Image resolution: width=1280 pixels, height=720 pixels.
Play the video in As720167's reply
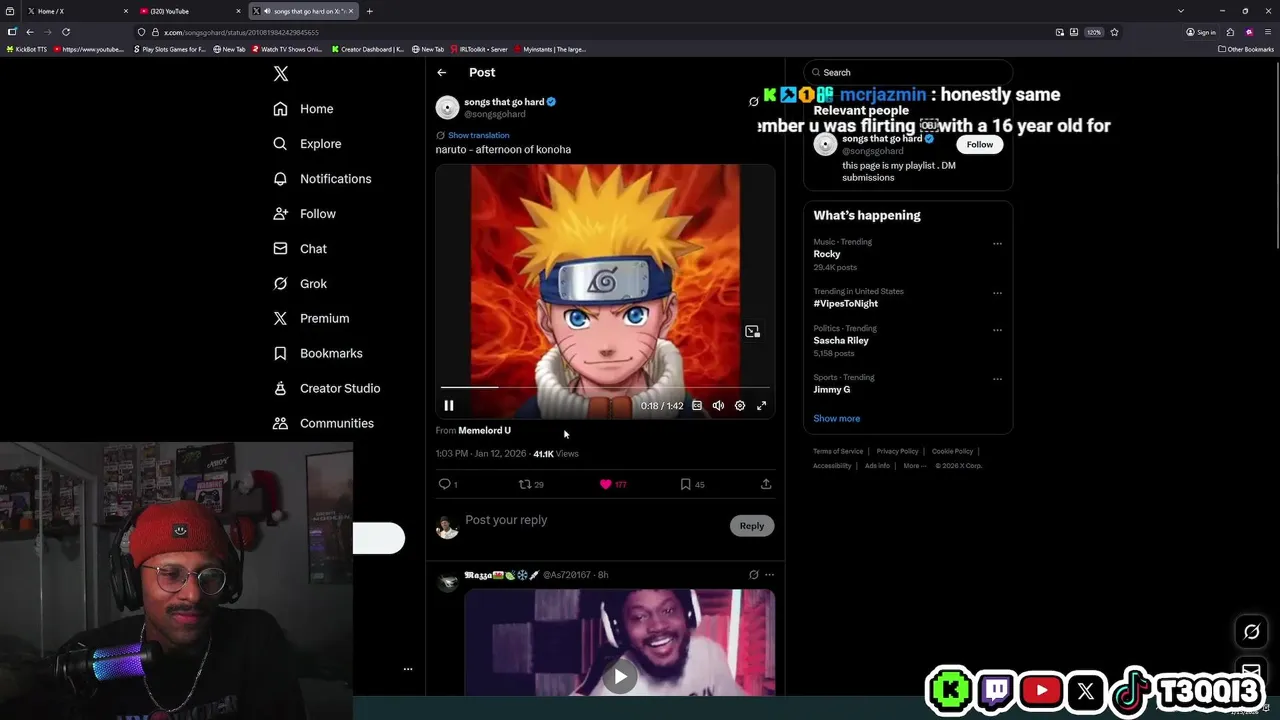tap(620, 676)
